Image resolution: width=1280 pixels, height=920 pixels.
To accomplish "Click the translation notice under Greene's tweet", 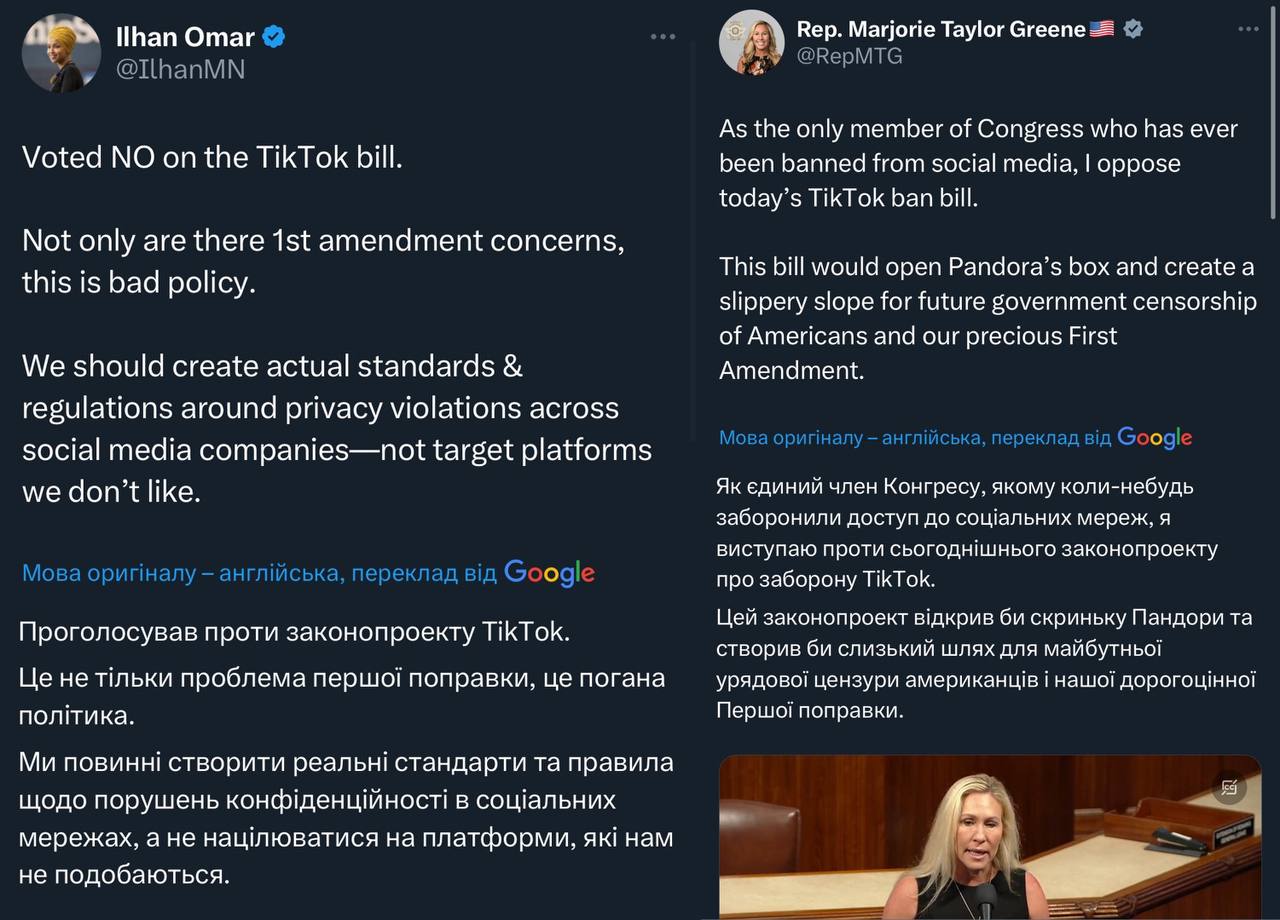I will (914, 437).
